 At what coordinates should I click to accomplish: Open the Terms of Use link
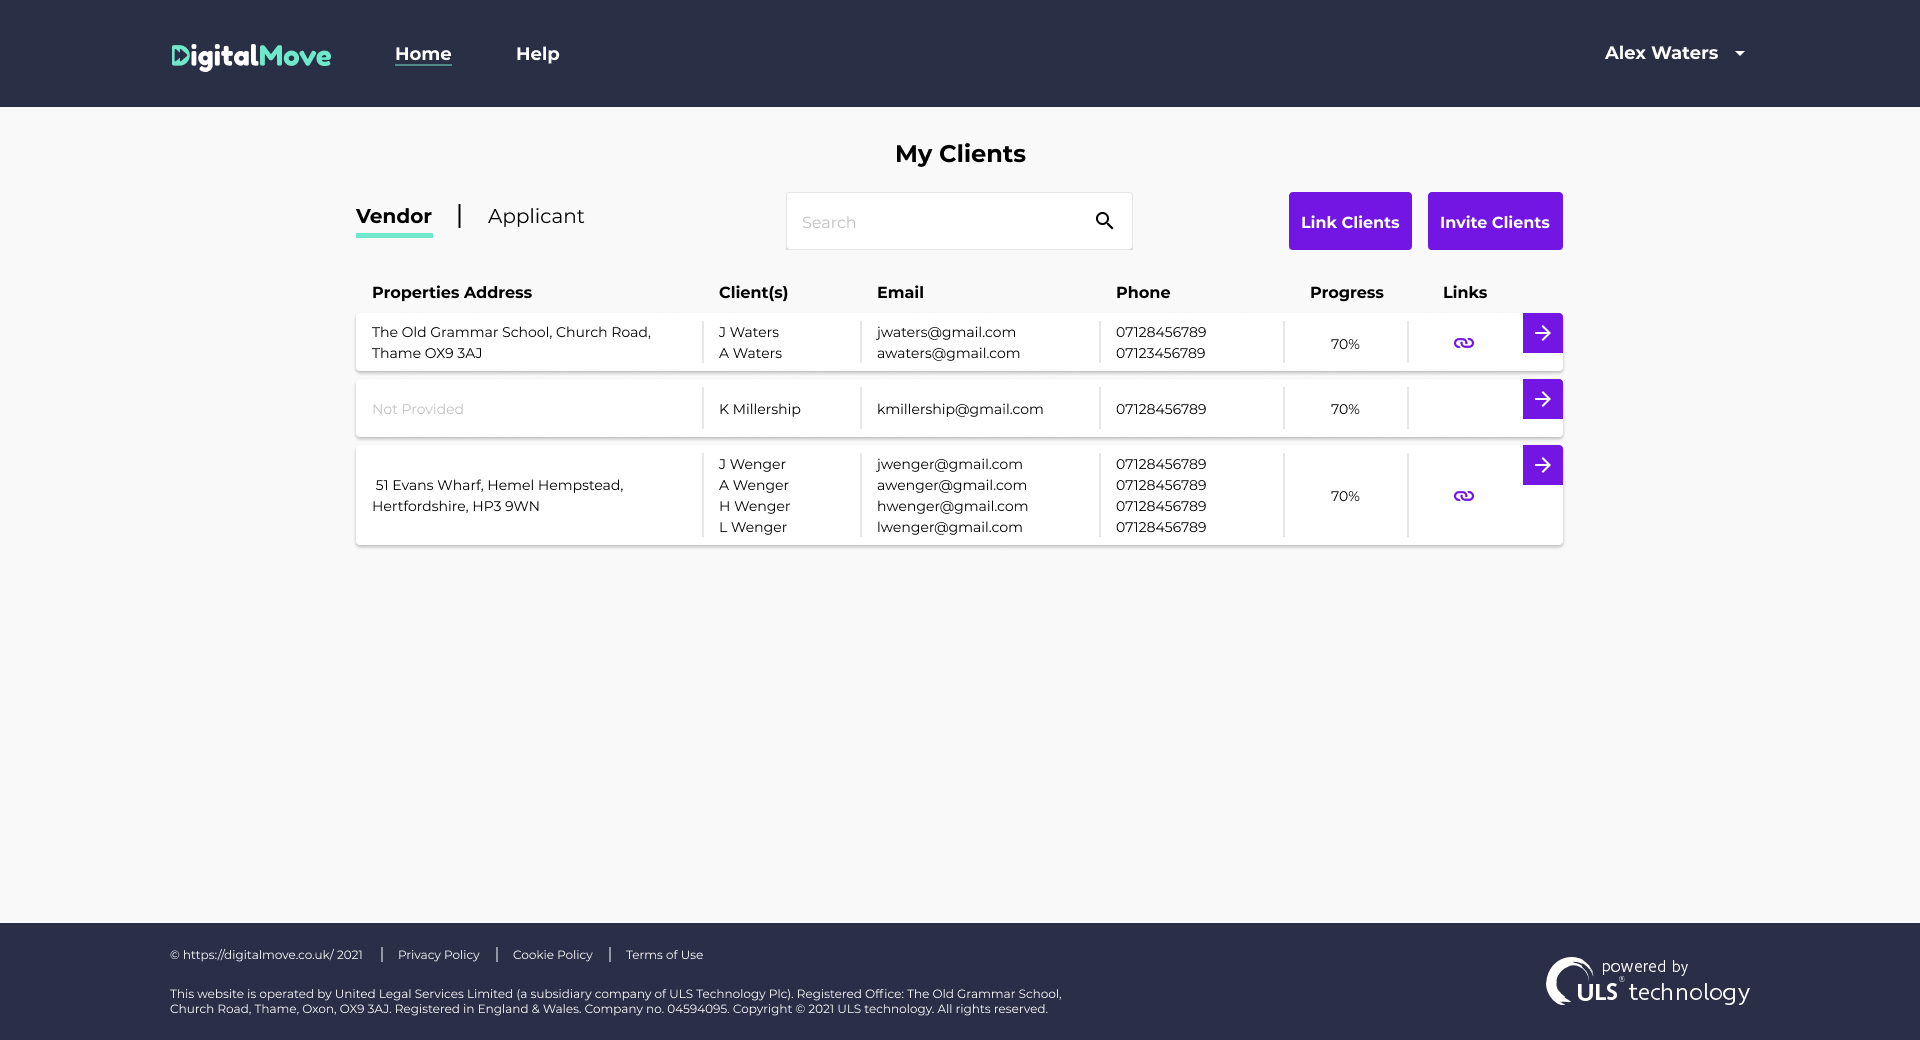pyautogui.click(x=664, y=955)
